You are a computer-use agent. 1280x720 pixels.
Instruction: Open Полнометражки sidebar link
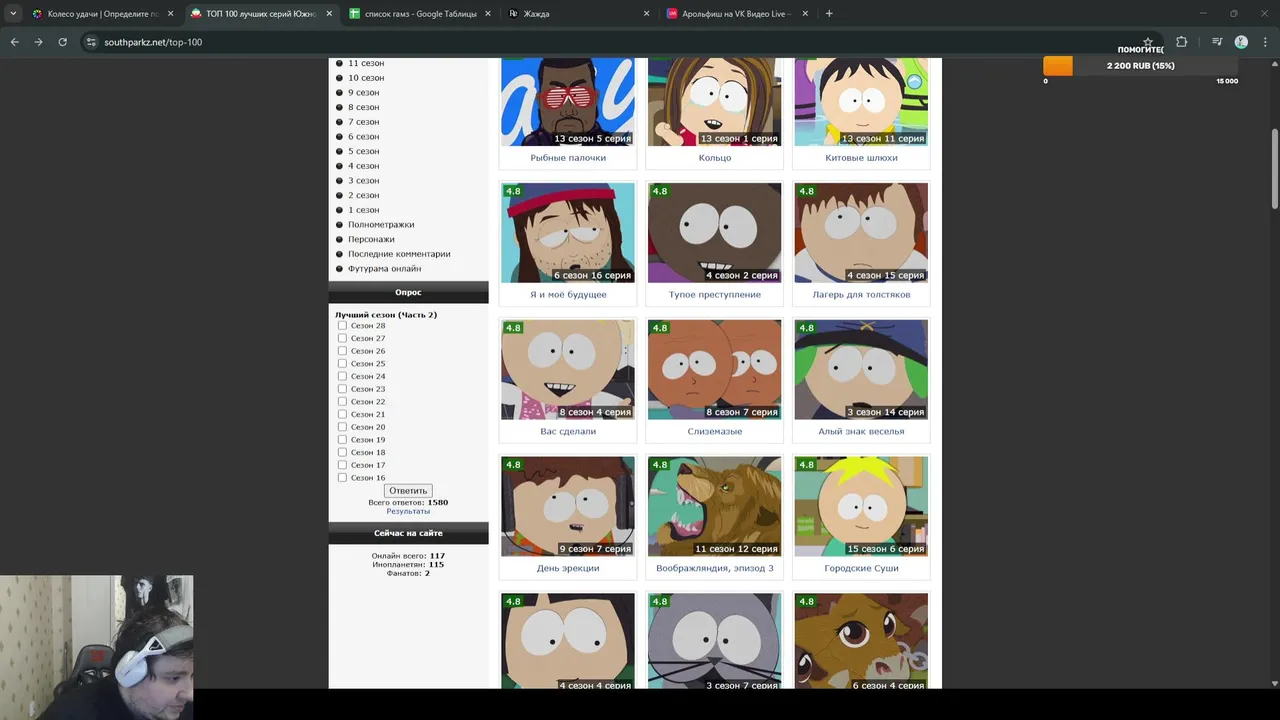click(381, 225)
